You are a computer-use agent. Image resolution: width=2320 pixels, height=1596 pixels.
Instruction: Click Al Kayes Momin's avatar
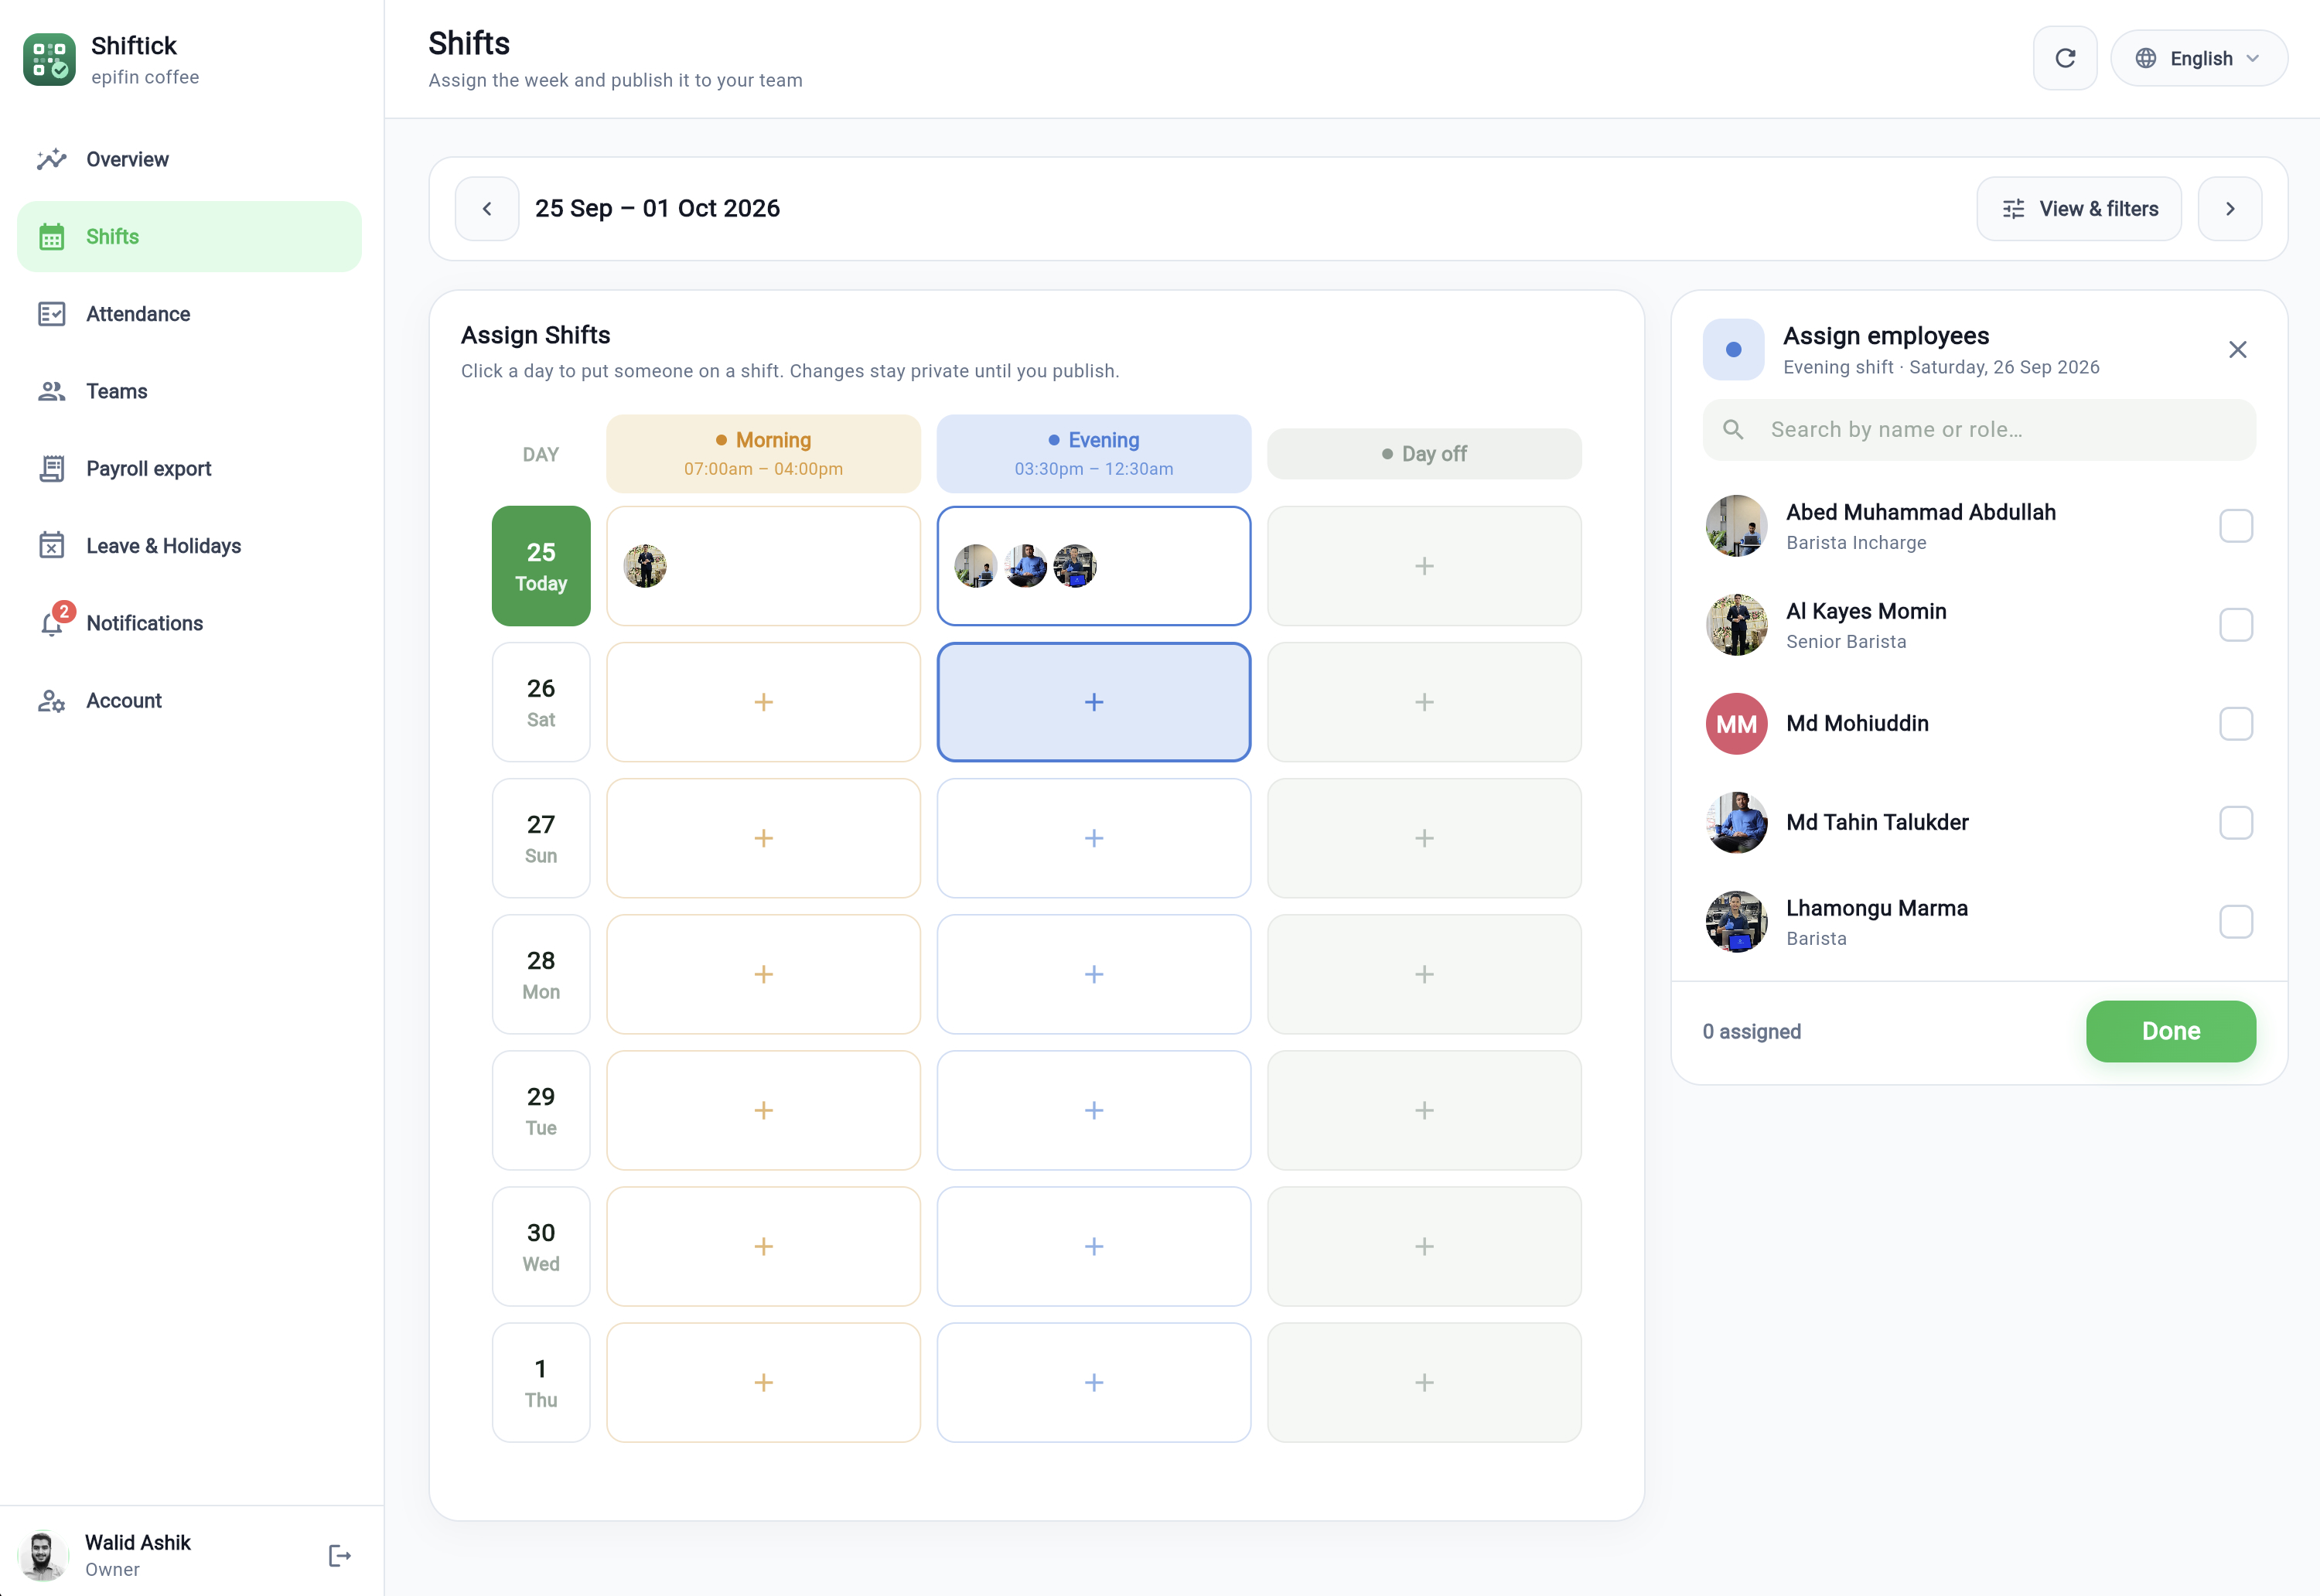pyautogui.click(x=1736, y=625)
